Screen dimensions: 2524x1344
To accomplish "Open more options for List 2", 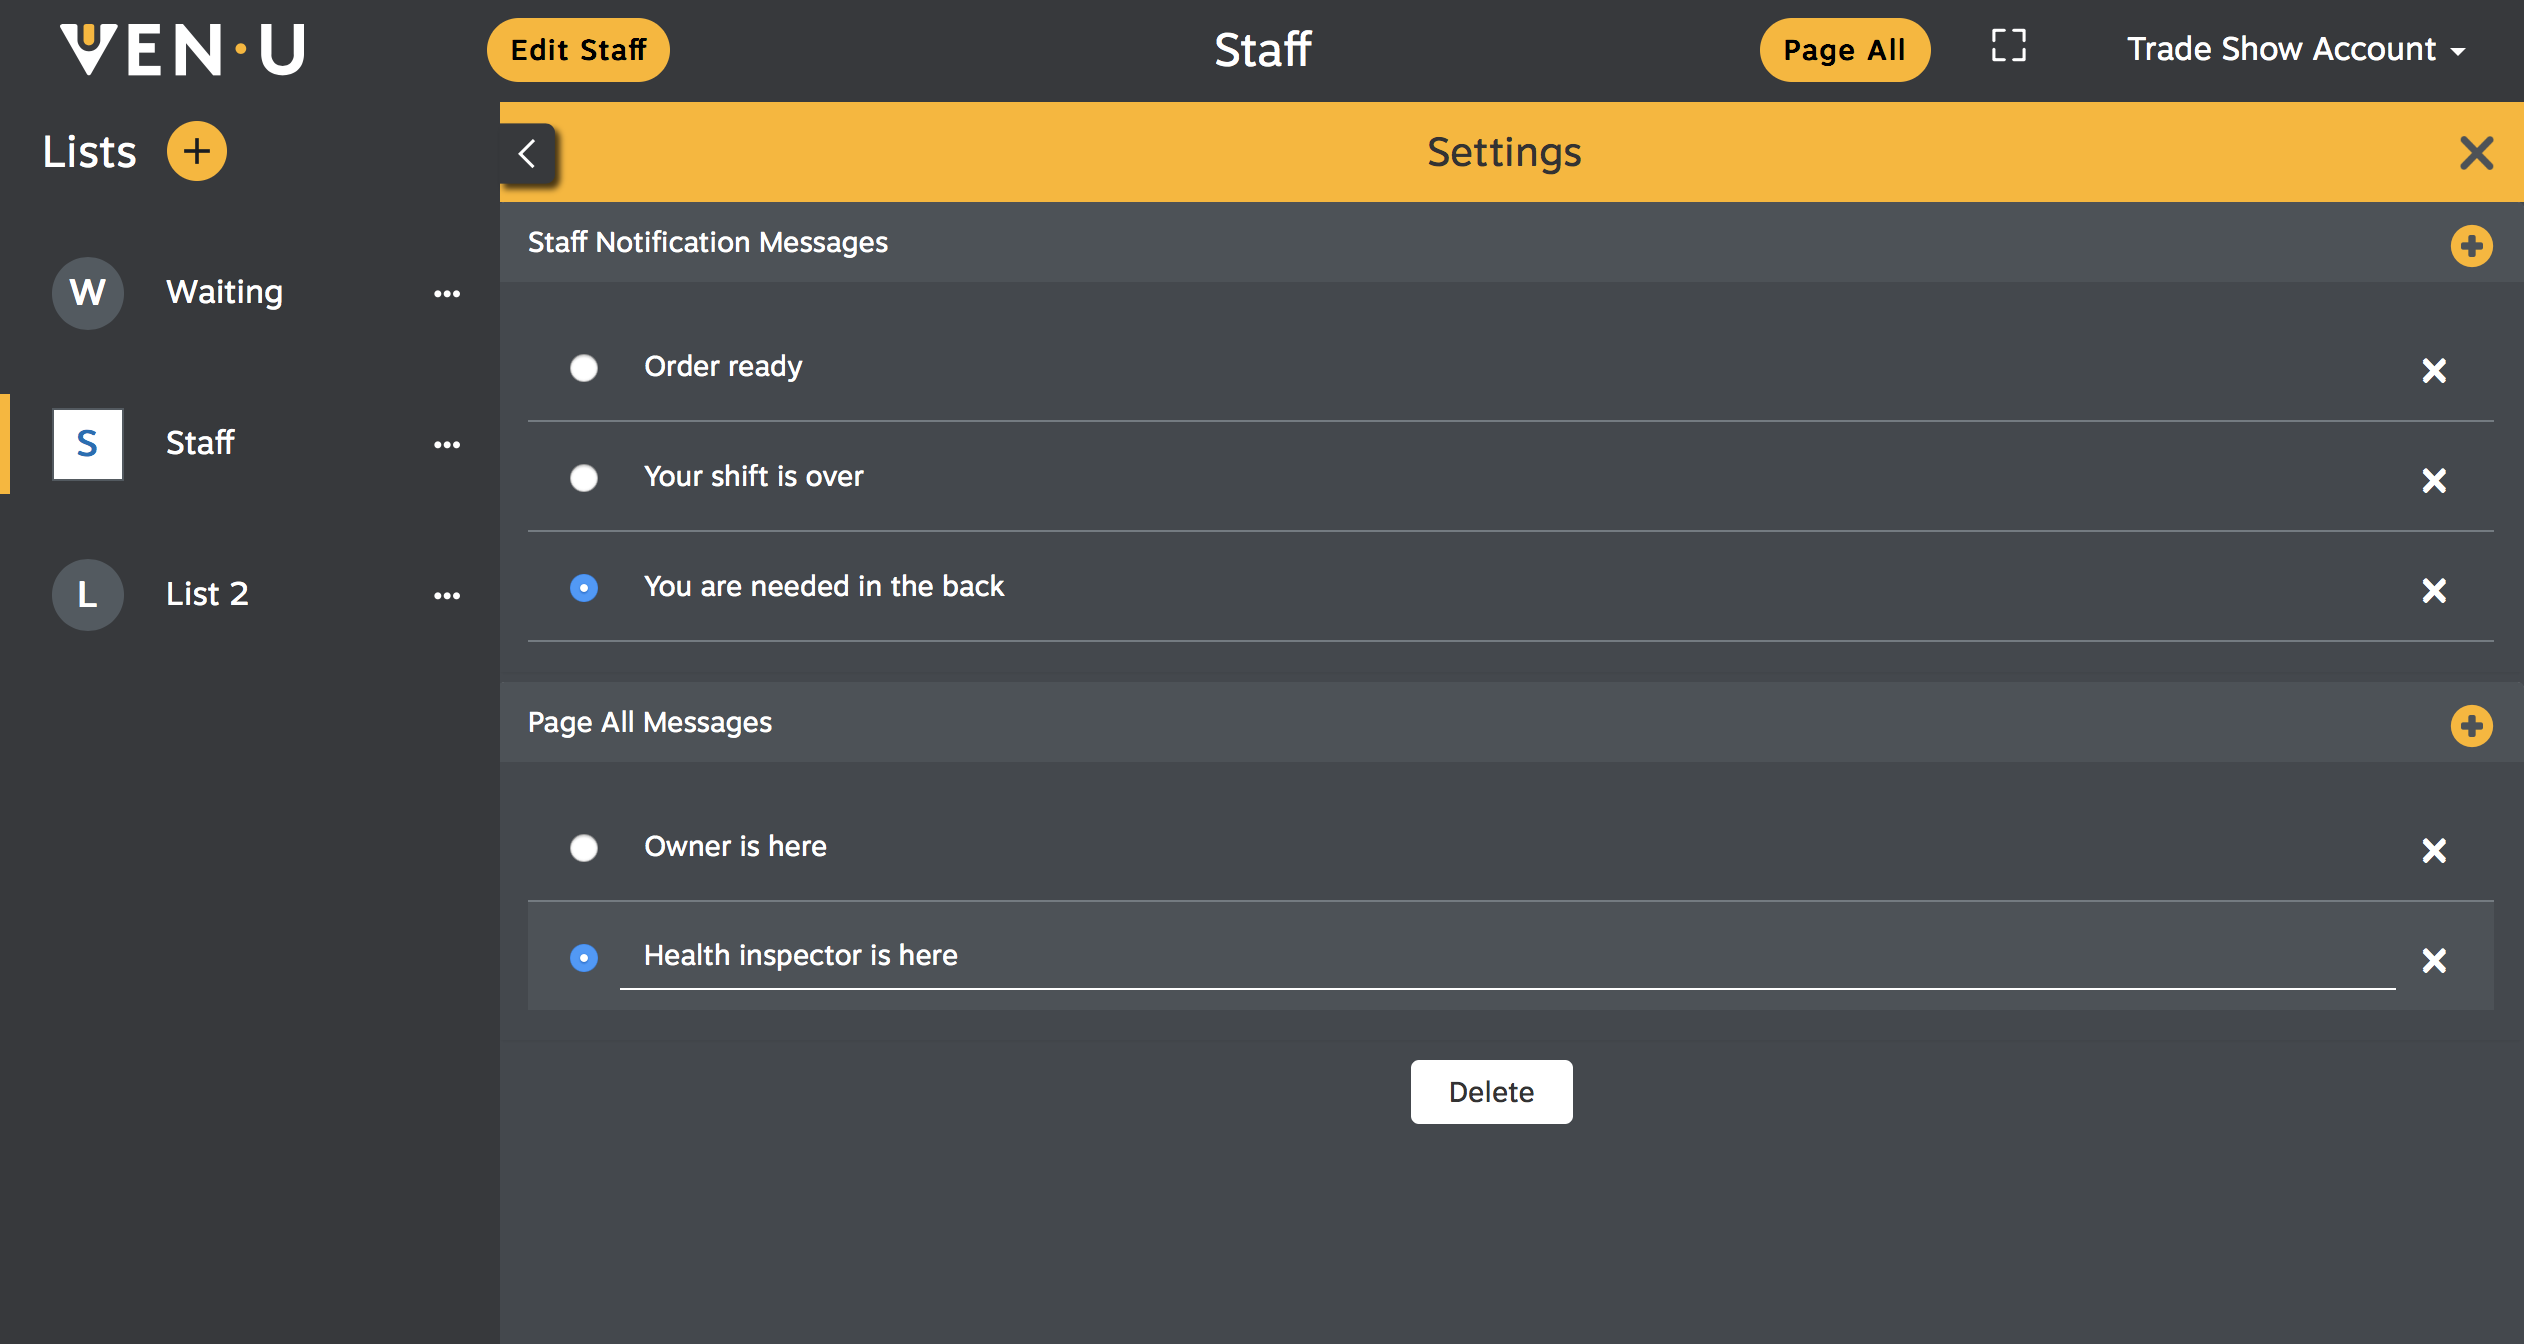I will 447,596.
